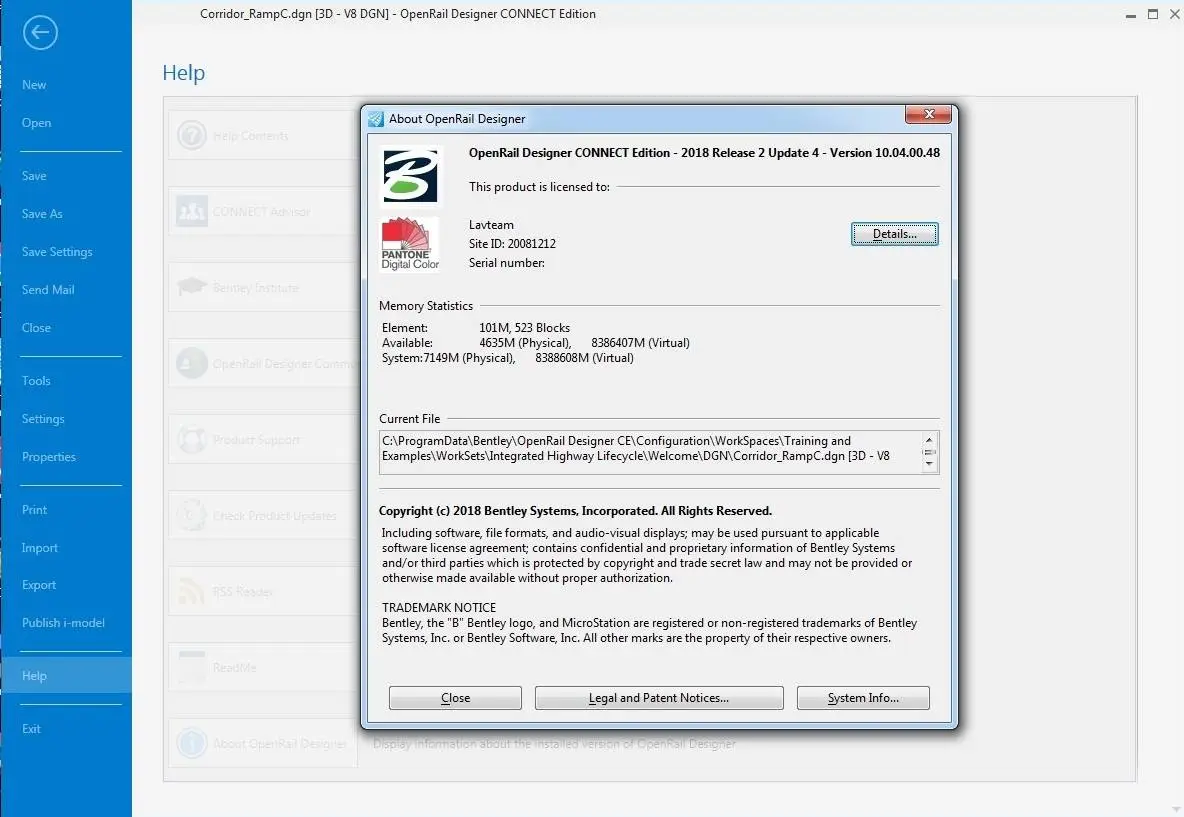1184x817 pixels.
Task: Select Help in the backstage sidebar
Action: pyautogui.click(x=66, y=675)
